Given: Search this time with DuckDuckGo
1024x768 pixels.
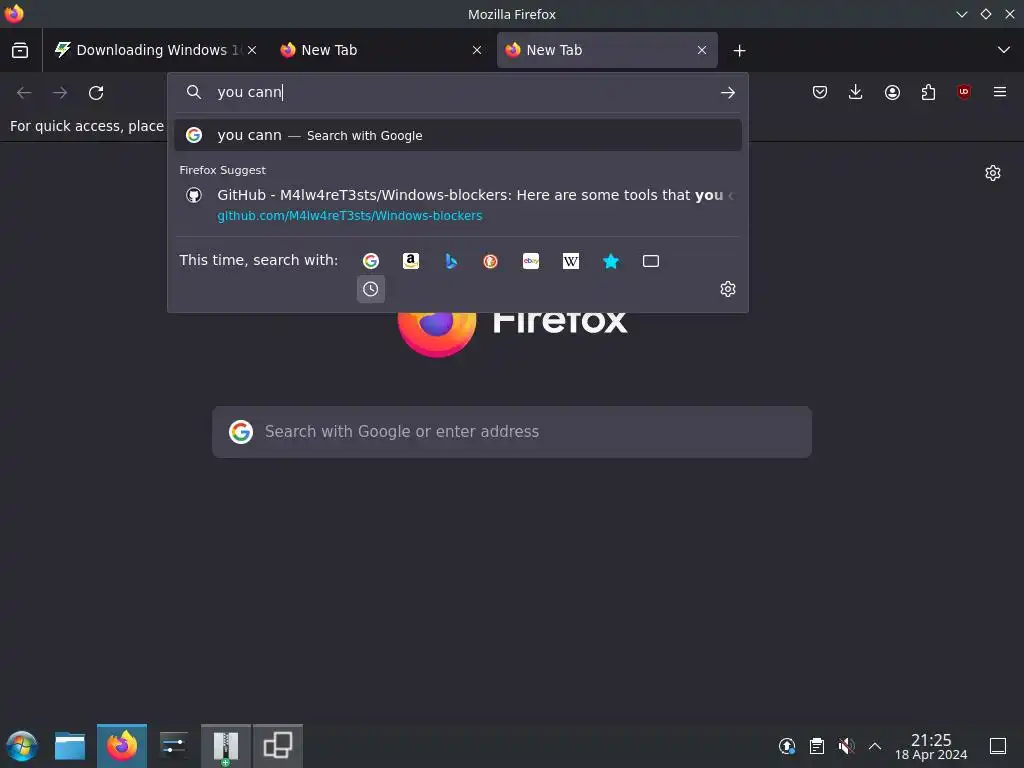Looking at the screenshot, I should pos(490,261).
